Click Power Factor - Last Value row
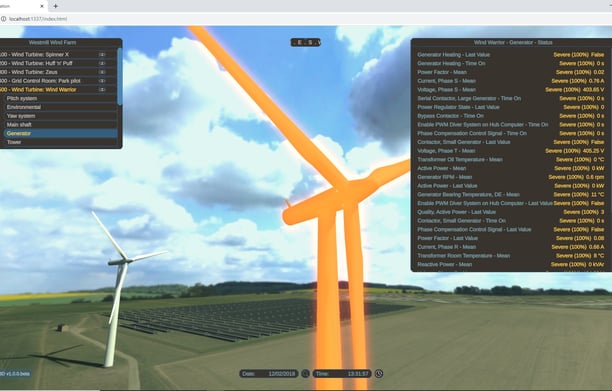 [x=511, y=238]
